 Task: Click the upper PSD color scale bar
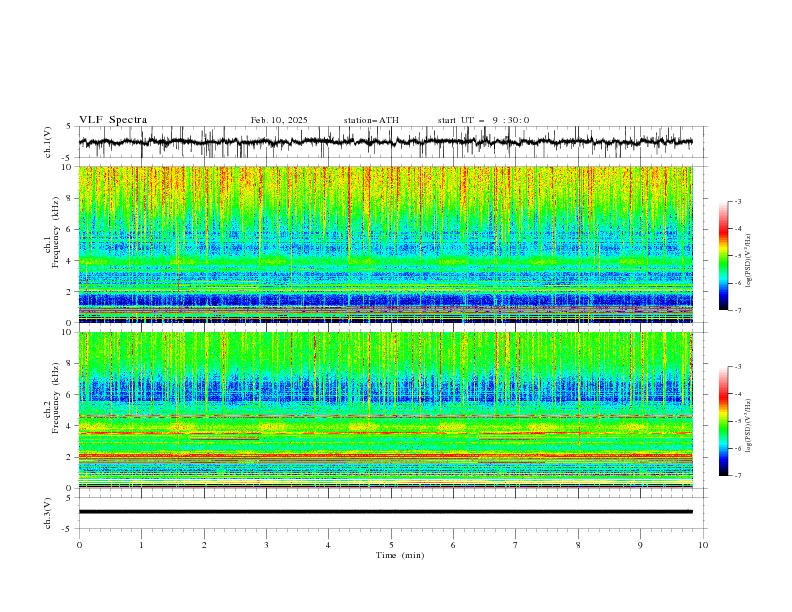tap(723, 256)
